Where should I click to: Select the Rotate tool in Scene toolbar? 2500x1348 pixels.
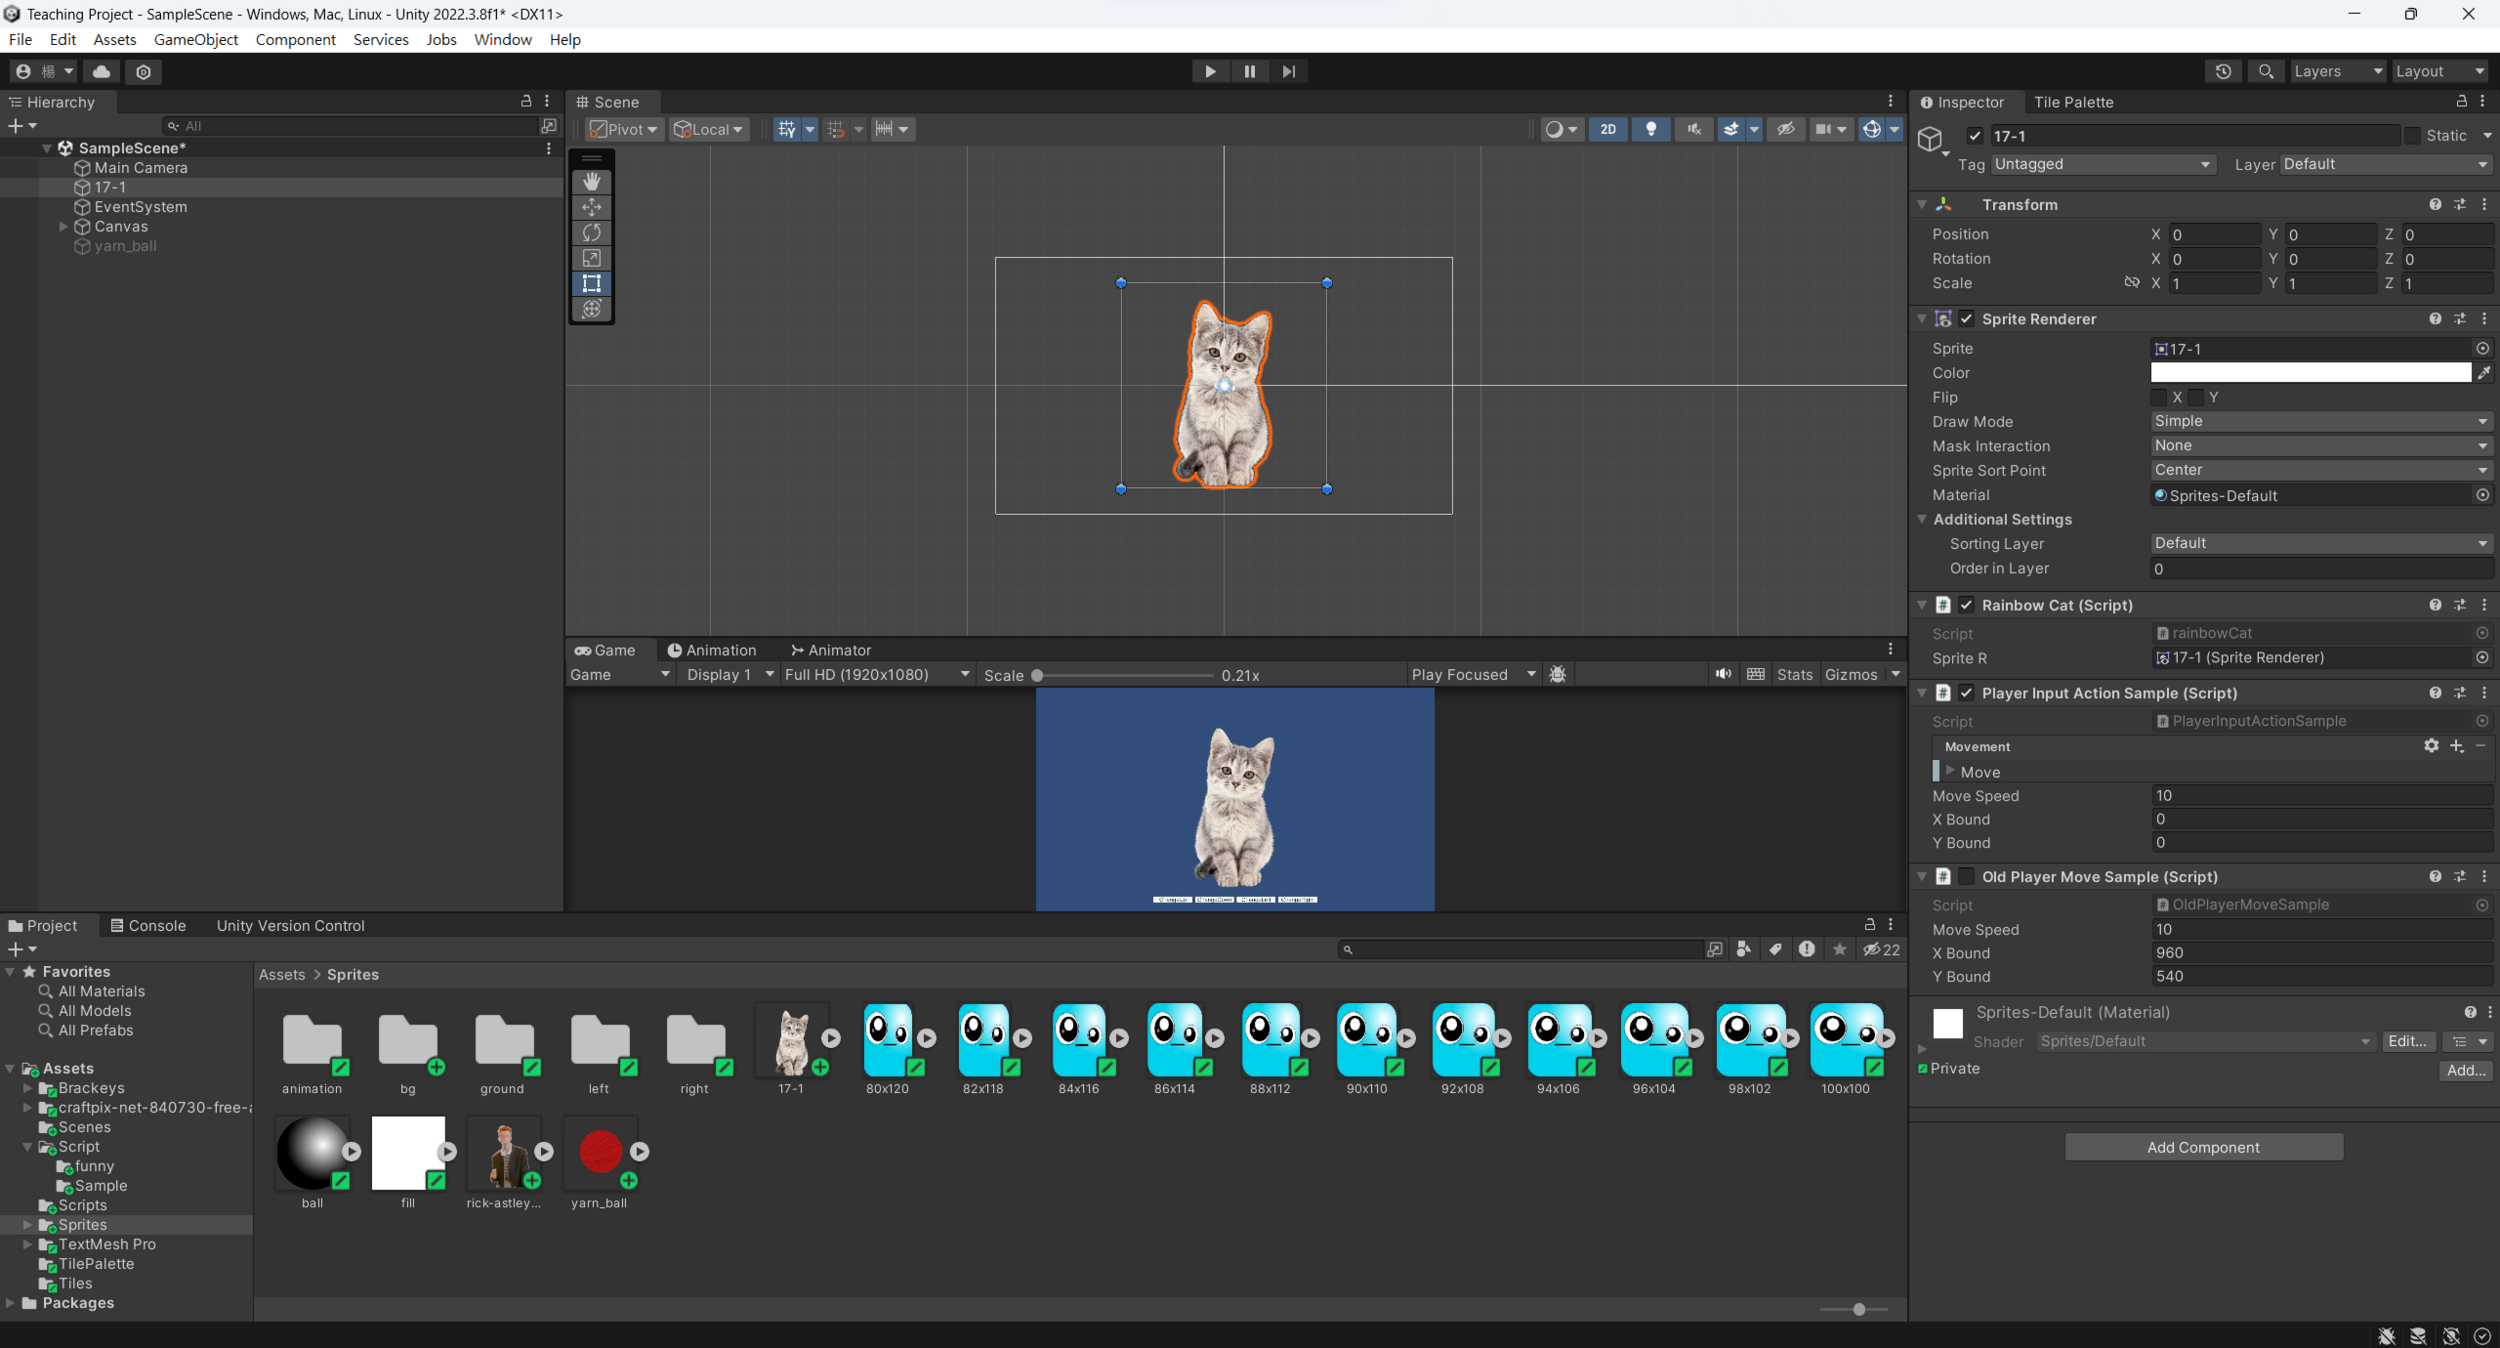[592, 232]
